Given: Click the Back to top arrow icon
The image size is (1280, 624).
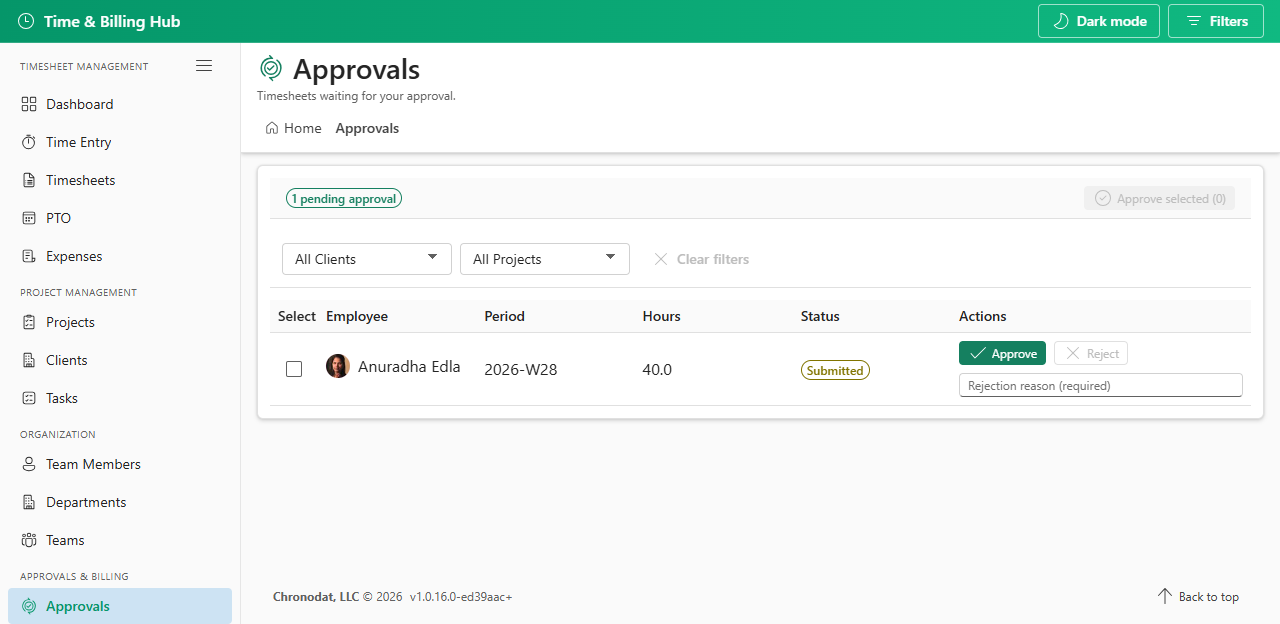Looking at the screenshot, I should point(1164,596).
